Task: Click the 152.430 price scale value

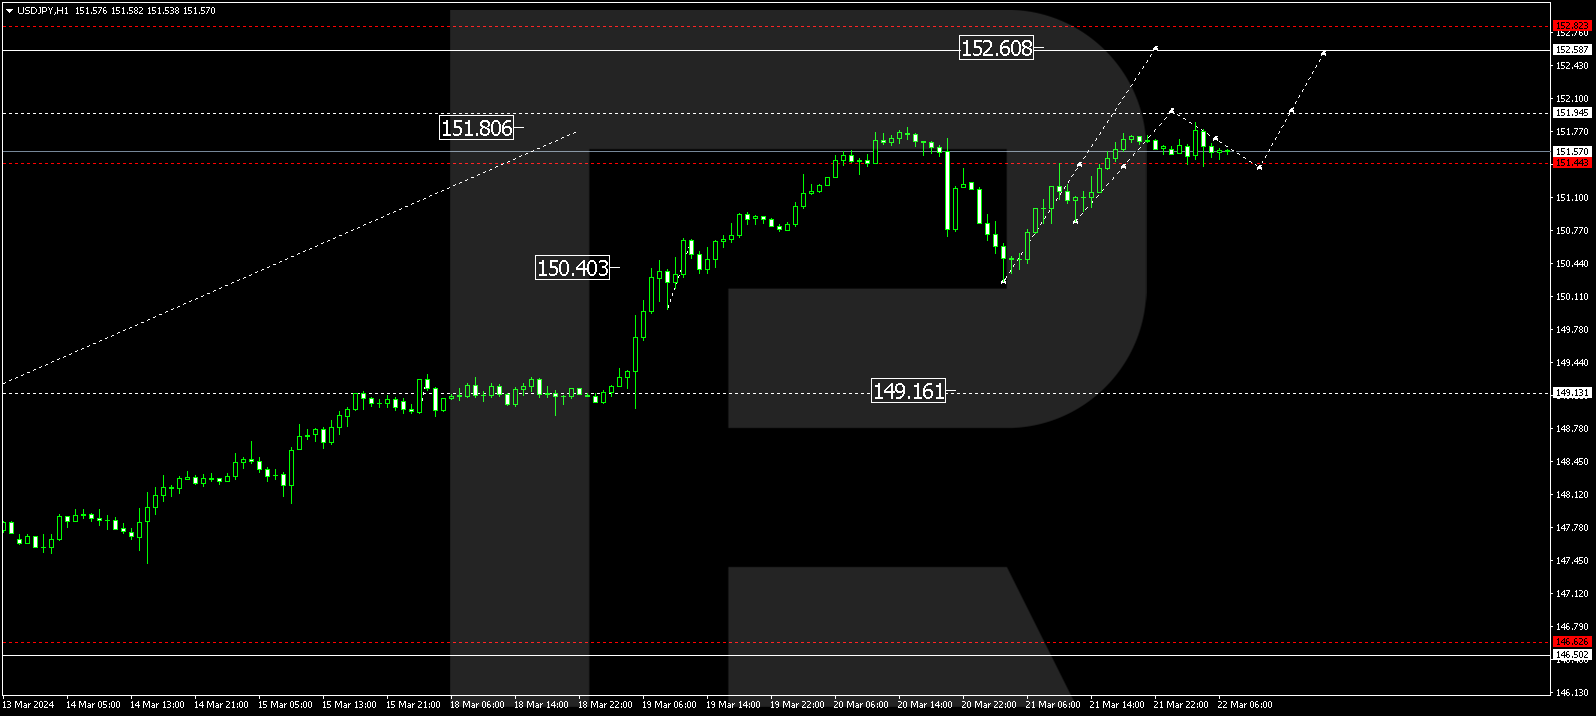Action: 1572,66
